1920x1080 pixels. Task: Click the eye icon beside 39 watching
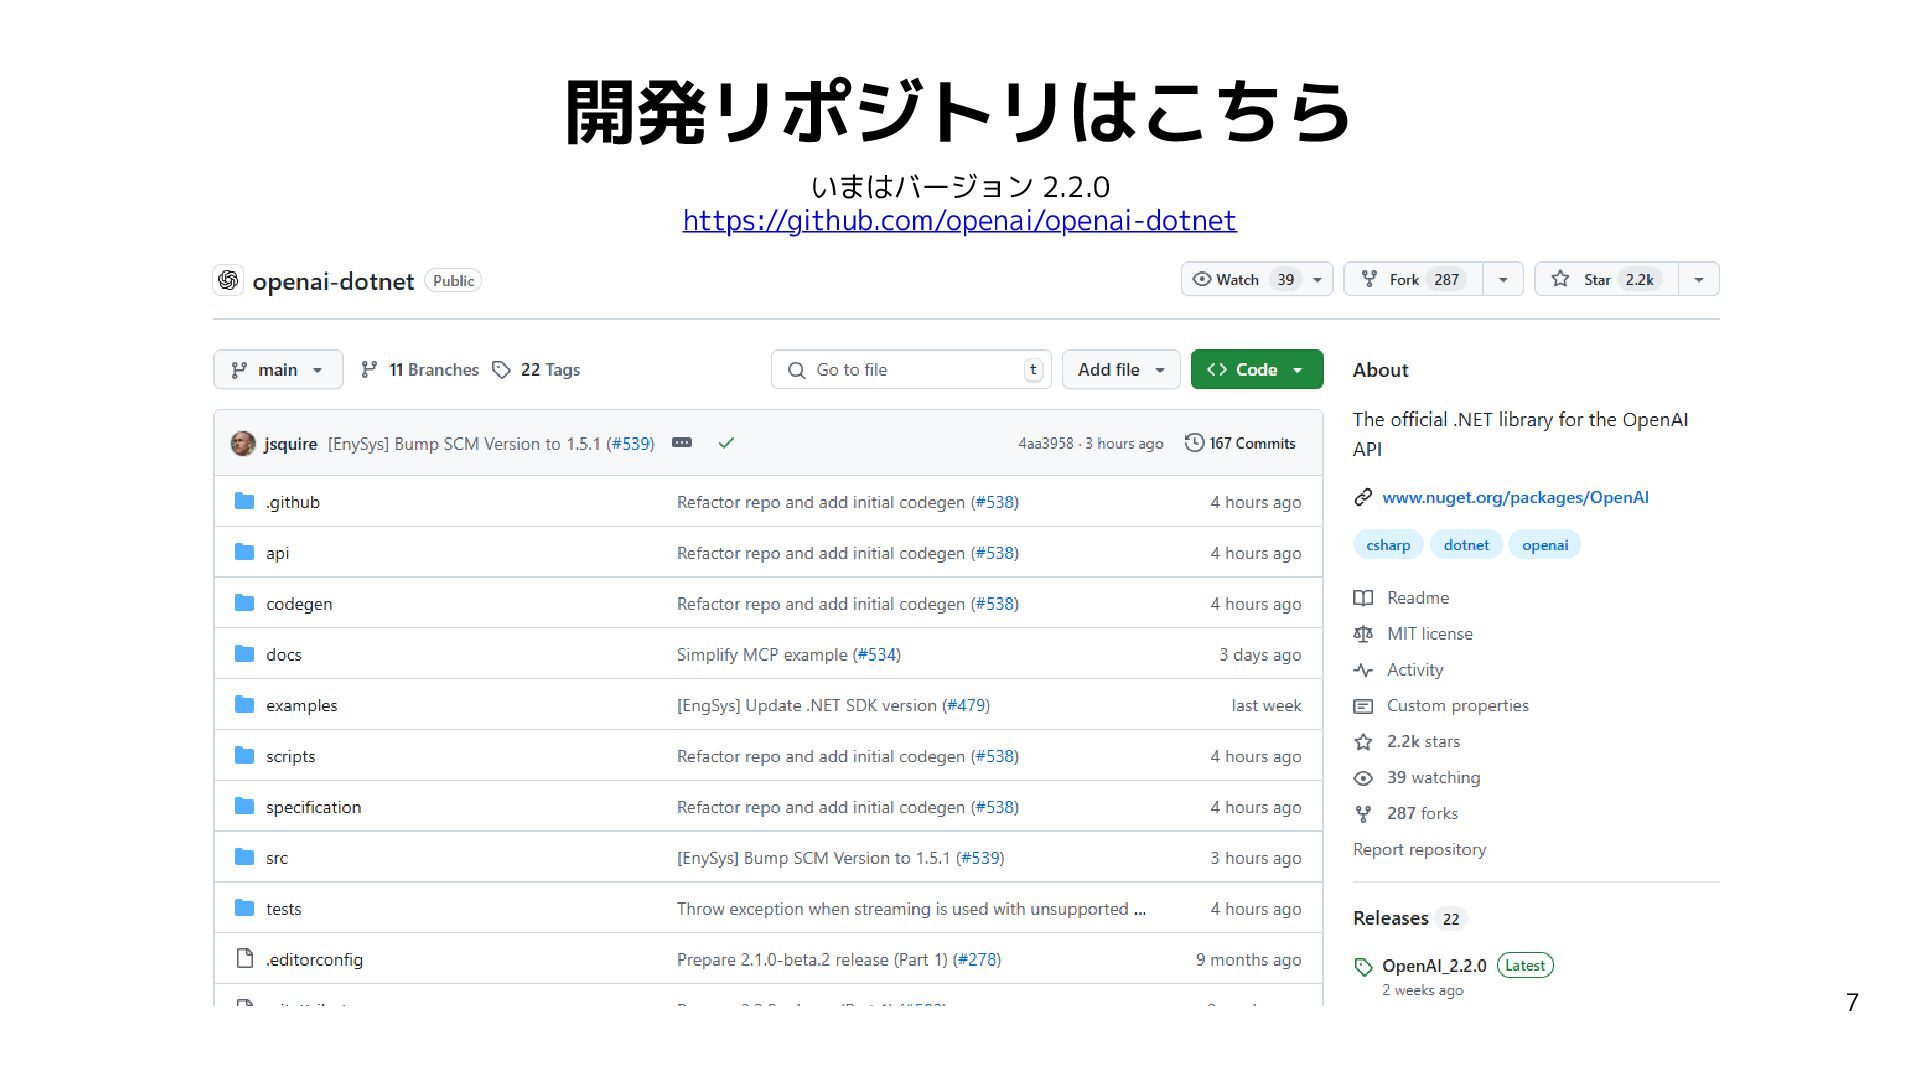click(1363, 778)
